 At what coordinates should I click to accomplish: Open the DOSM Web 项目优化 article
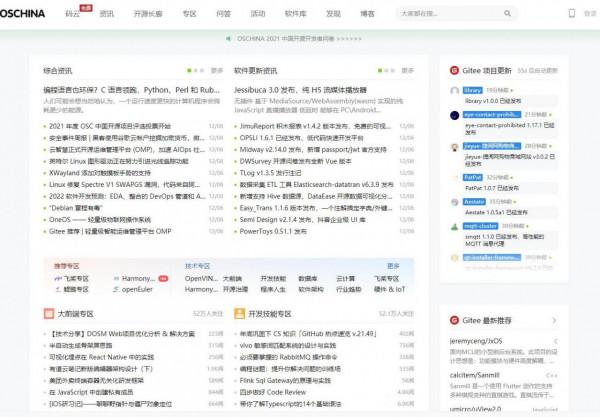point(122,334)
